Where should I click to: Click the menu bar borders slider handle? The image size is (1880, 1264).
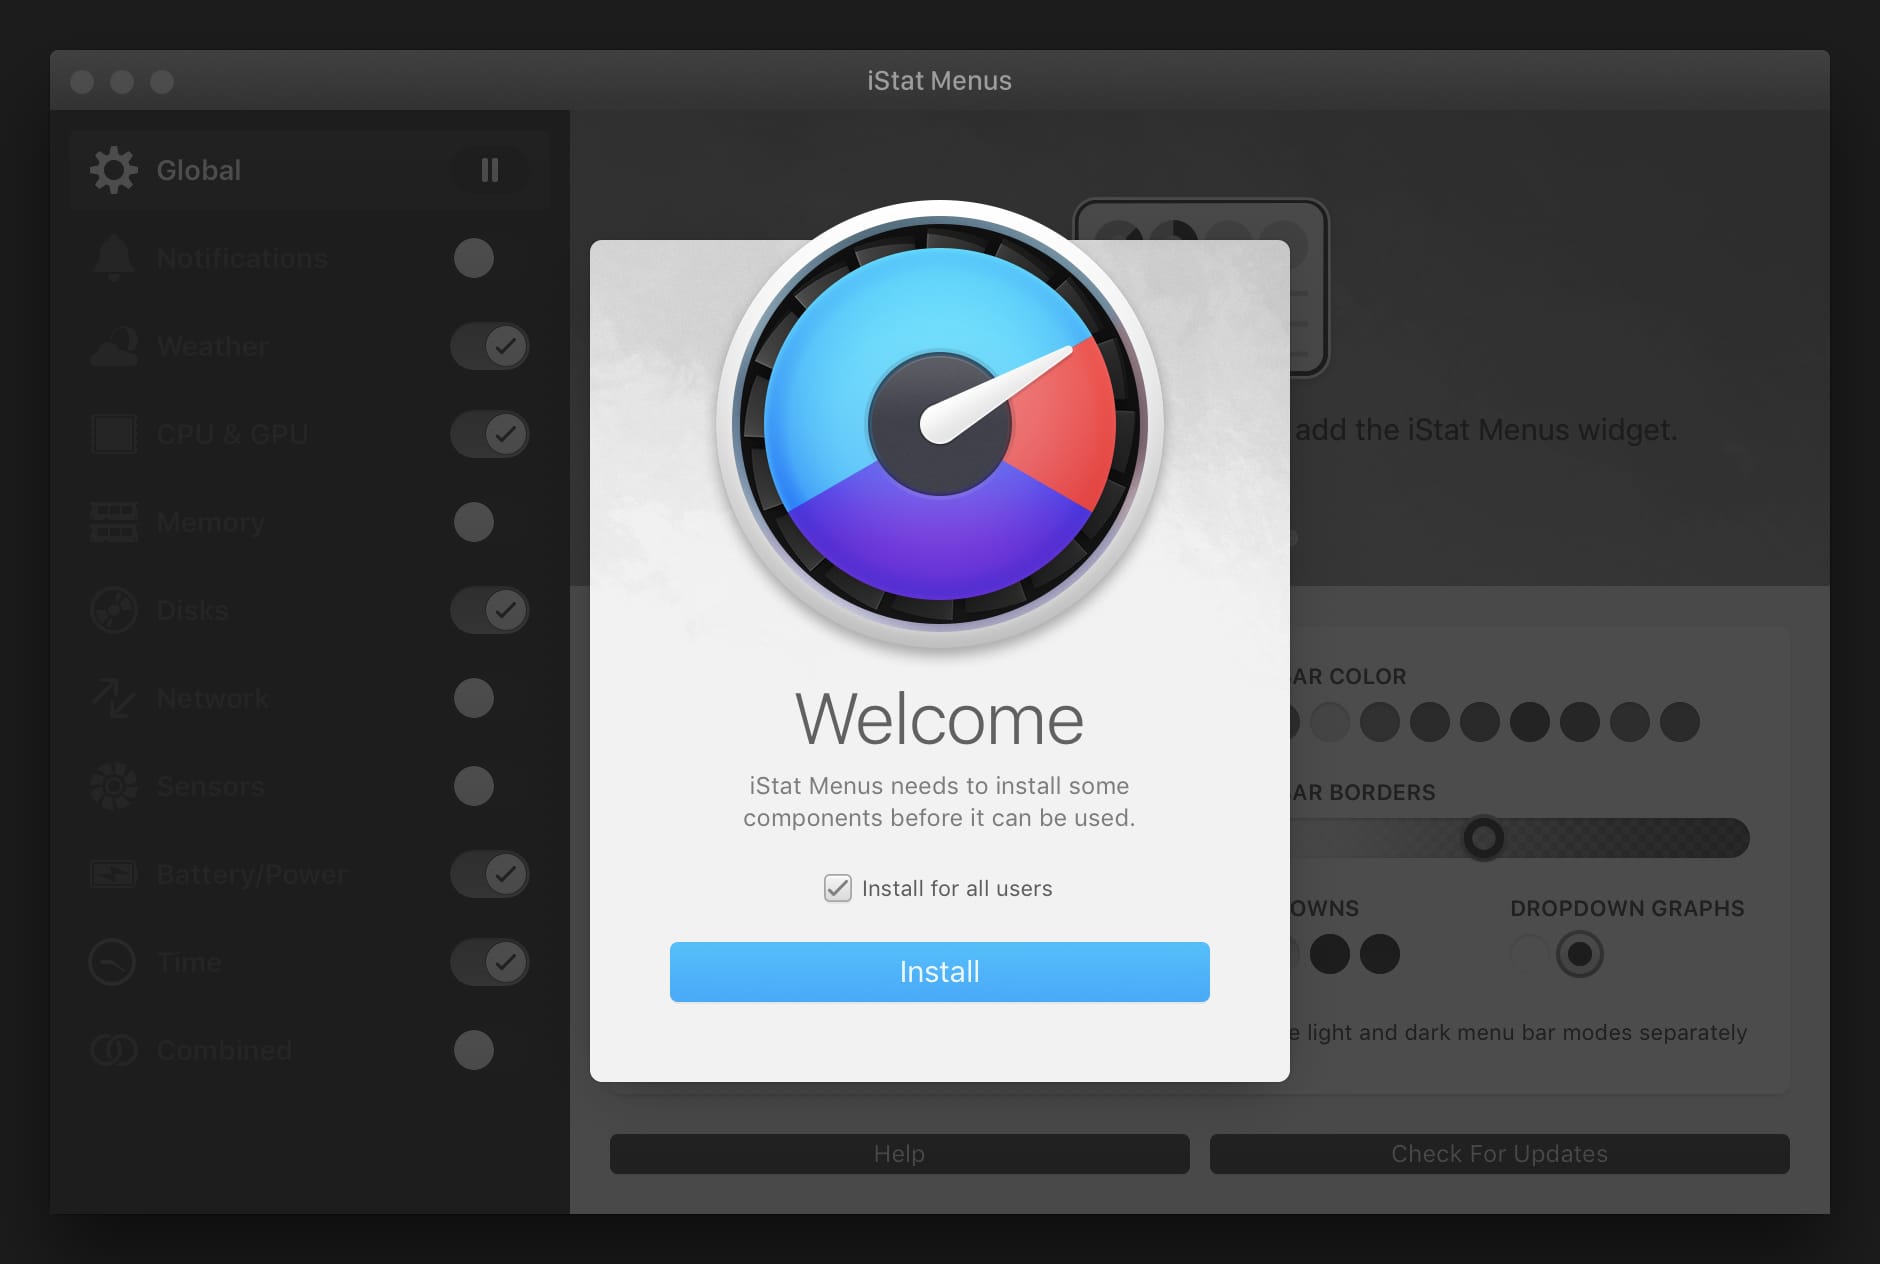[x=1484, y=838]
